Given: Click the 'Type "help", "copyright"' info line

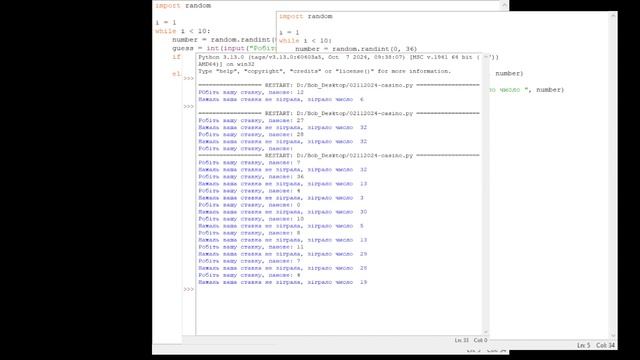Looking at the screenshot, I should pos(324,71).
